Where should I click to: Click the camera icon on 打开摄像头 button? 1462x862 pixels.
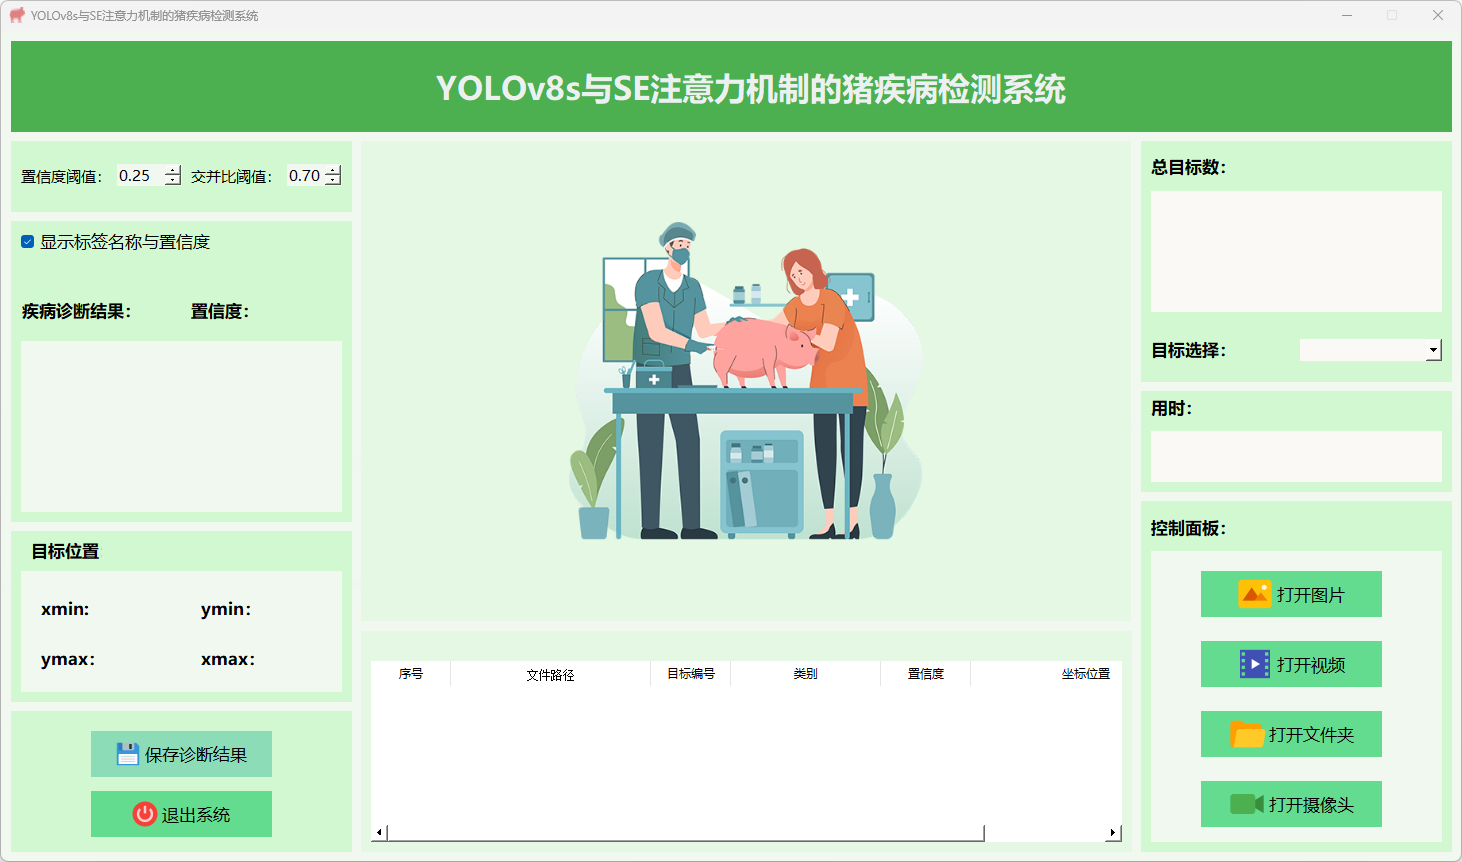tap(1247, 804)
